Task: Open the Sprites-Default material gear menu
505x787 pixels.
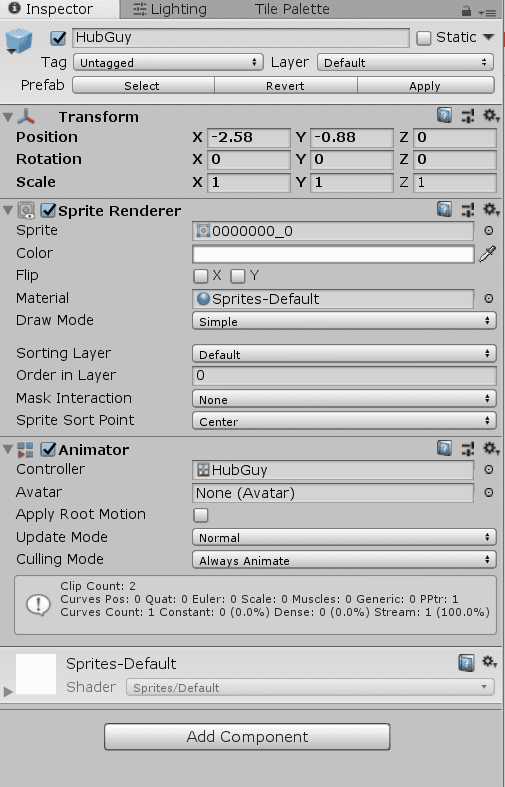Action: 490,662
